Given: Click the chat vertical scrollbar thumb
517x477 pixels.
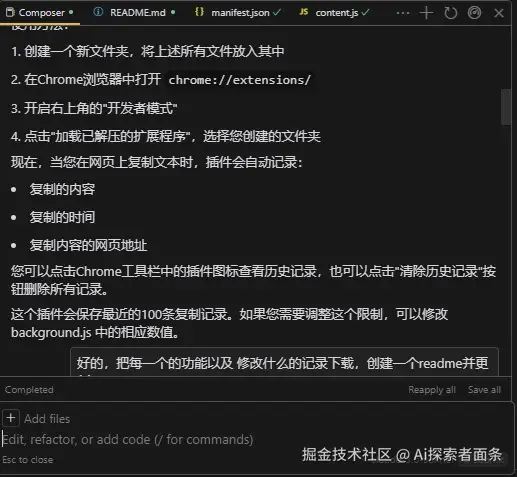Looking at the screenshot, I should coord(506,107).
